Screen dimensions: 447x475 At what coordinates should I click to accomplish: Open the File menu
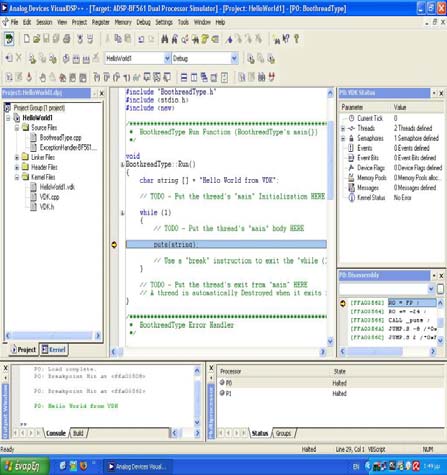pyautogui.click(x=14, y=22)
